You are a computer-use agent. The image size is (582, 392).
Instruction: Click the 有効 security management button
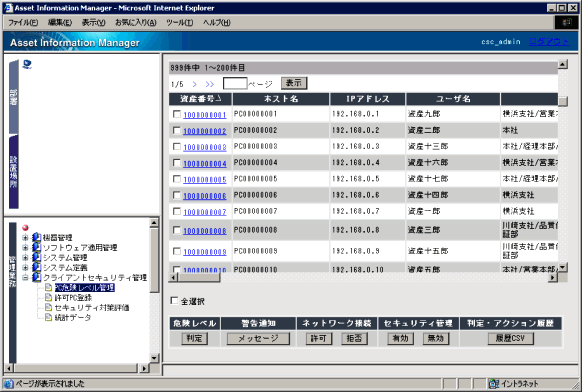(400, 338)
